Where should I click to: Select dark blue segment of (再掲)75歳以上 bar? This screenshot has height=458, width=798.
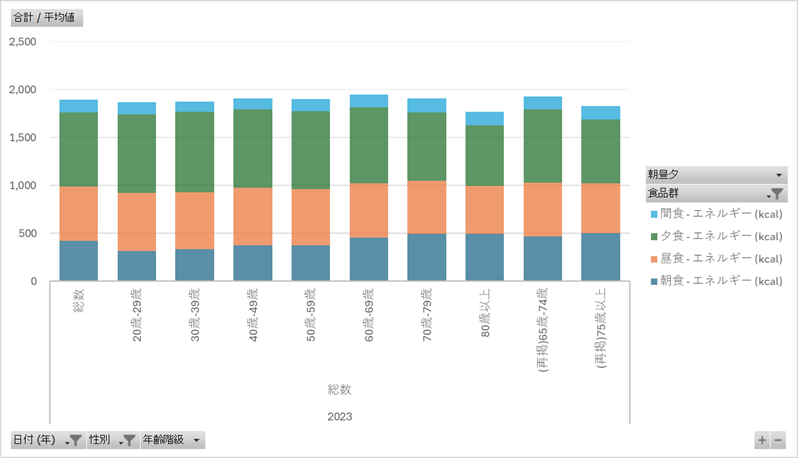(601, 257)
